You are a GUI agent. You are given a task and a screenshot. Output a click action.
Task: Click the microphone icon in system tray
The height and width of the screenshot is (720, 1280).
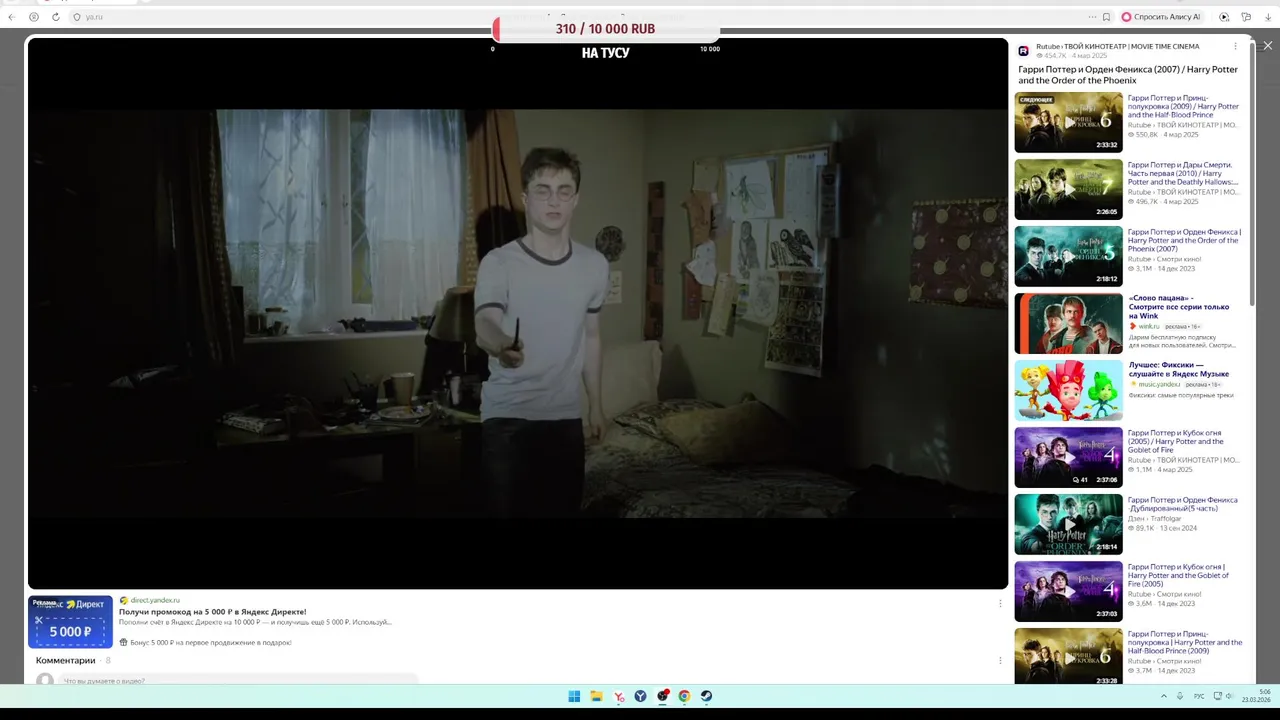point(1180,696)
